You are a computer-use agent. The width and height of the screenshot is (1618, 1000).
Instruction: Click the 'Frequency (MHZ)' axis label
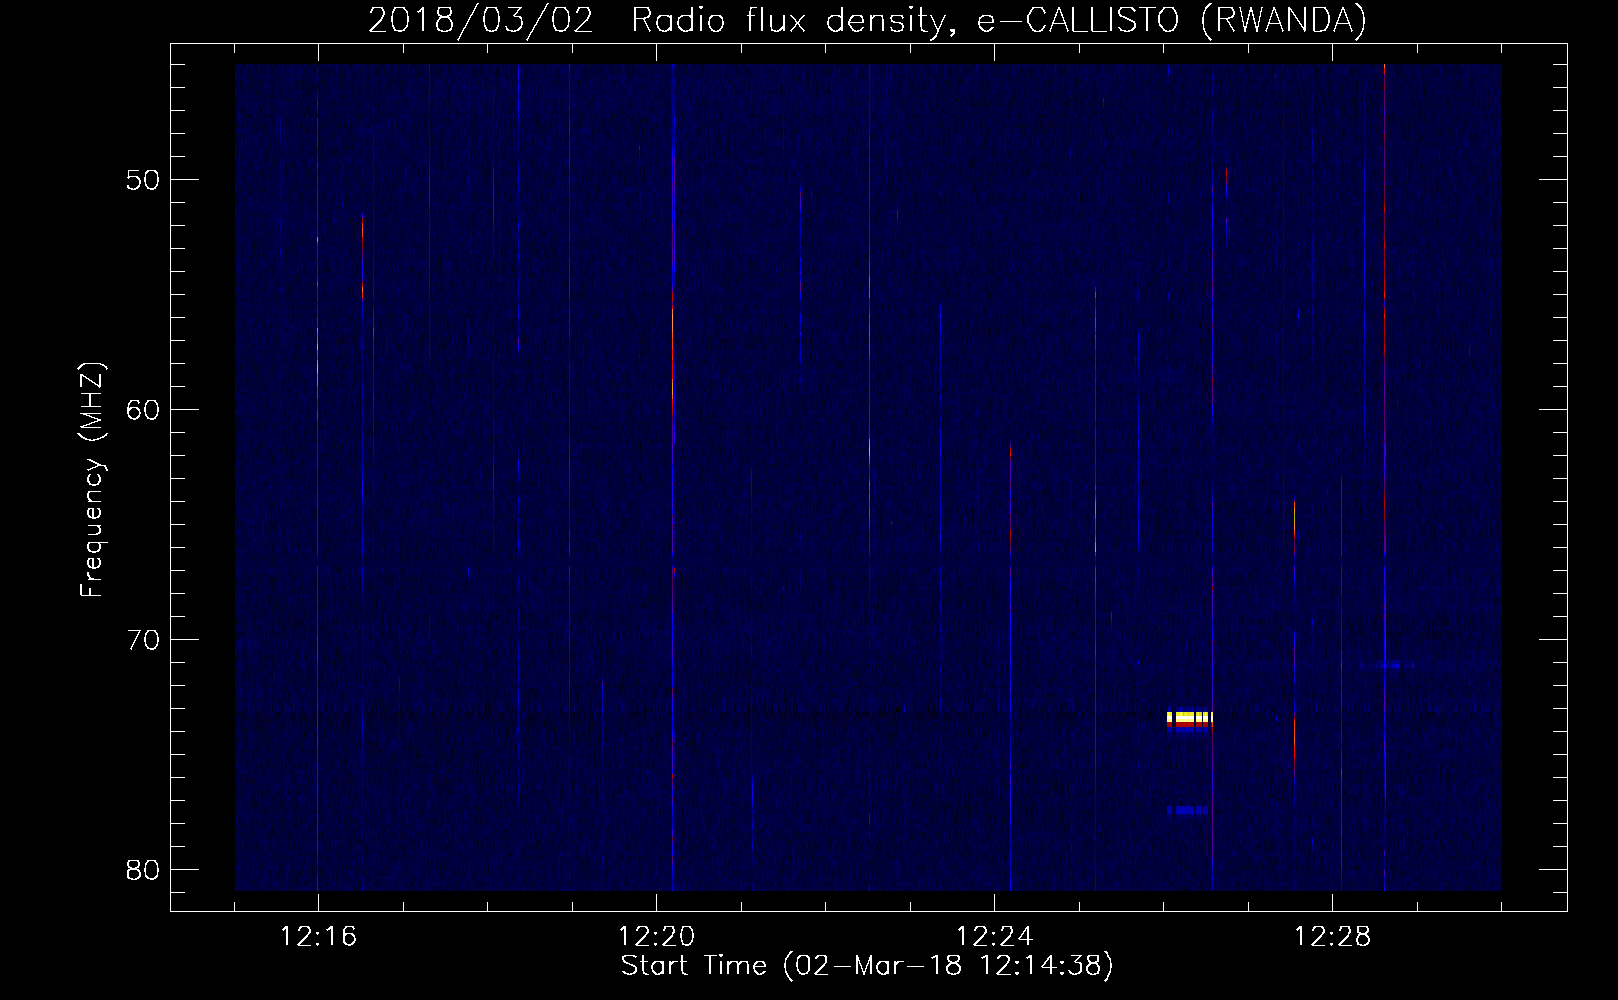pos(92,481)
